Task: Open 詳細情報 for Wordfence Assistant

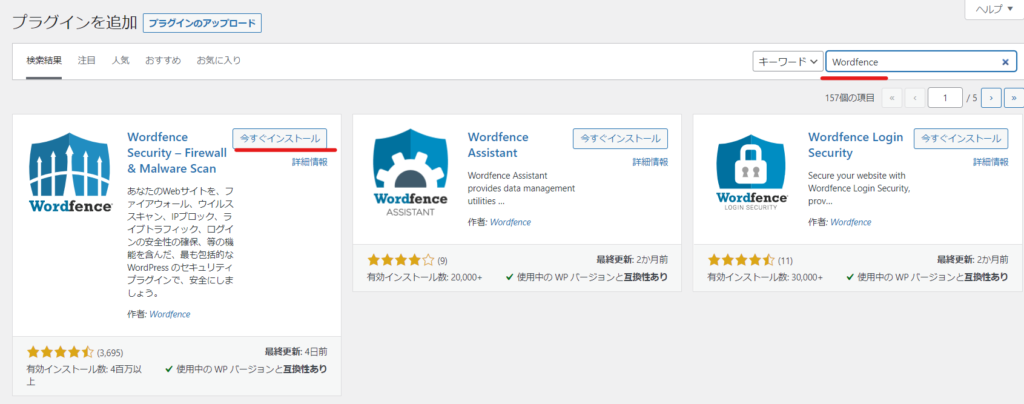Action: 650,162
